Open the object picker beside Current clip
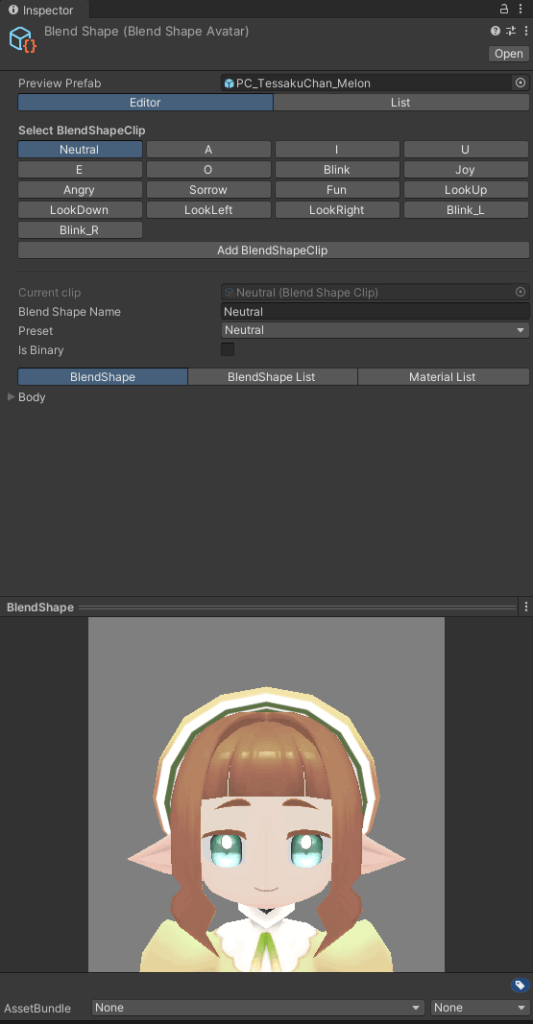The width and height of the screenshot is (533, 1024). point(521,292)
